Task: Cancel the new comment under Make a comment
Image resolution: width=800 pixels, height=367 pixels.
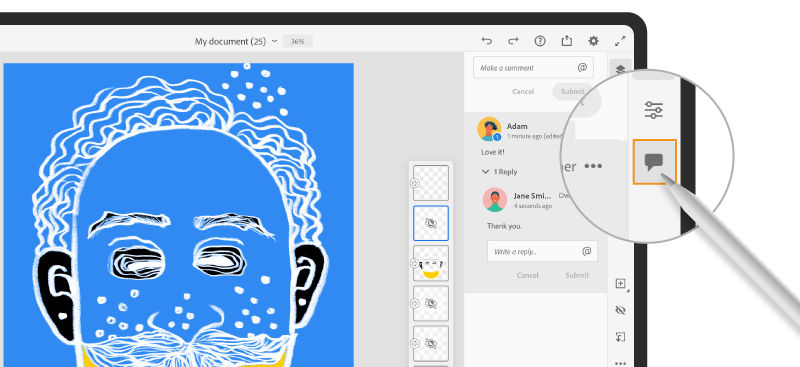Action: click(523, 91)
